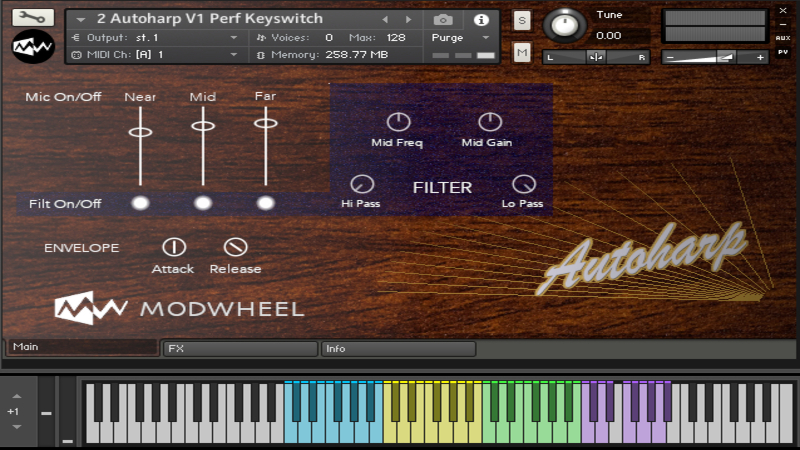Click the instrument name Autoharp V1 Perf Keyswitch
This screenshot has width=800, height=450.
pos(210,19)
